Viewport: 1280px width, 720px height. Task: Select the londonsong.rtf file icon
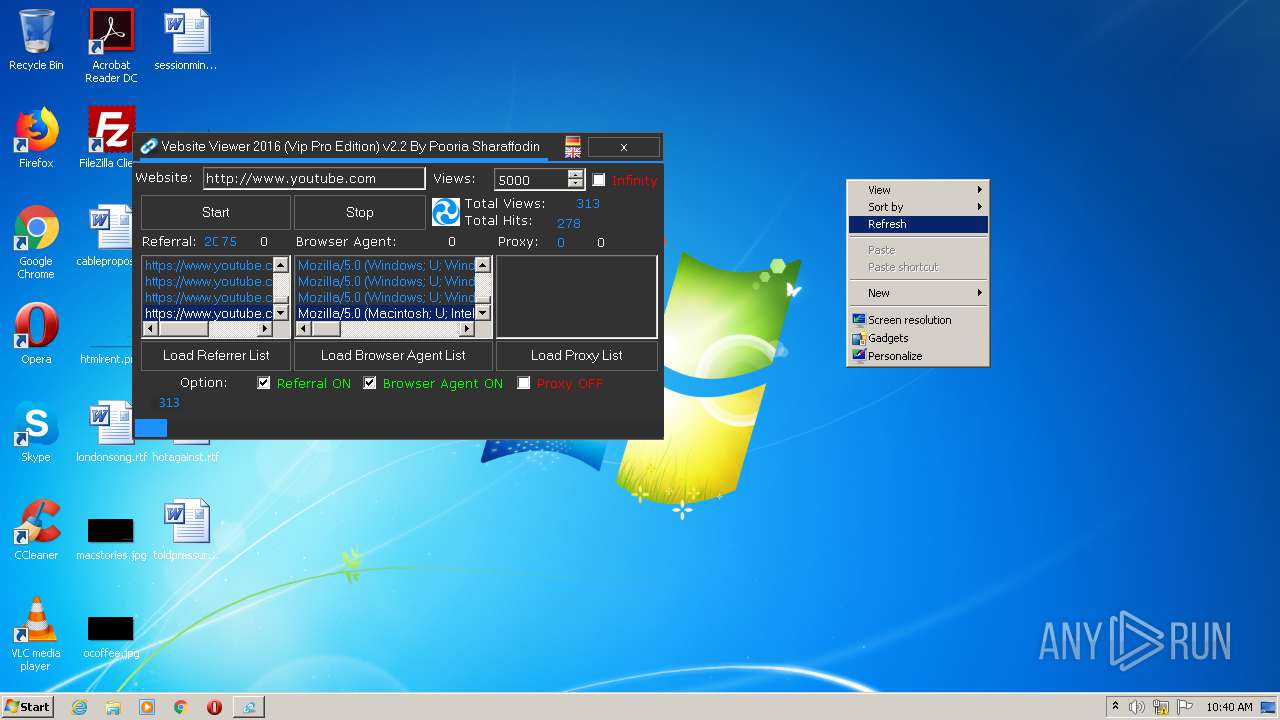point(111,432)
